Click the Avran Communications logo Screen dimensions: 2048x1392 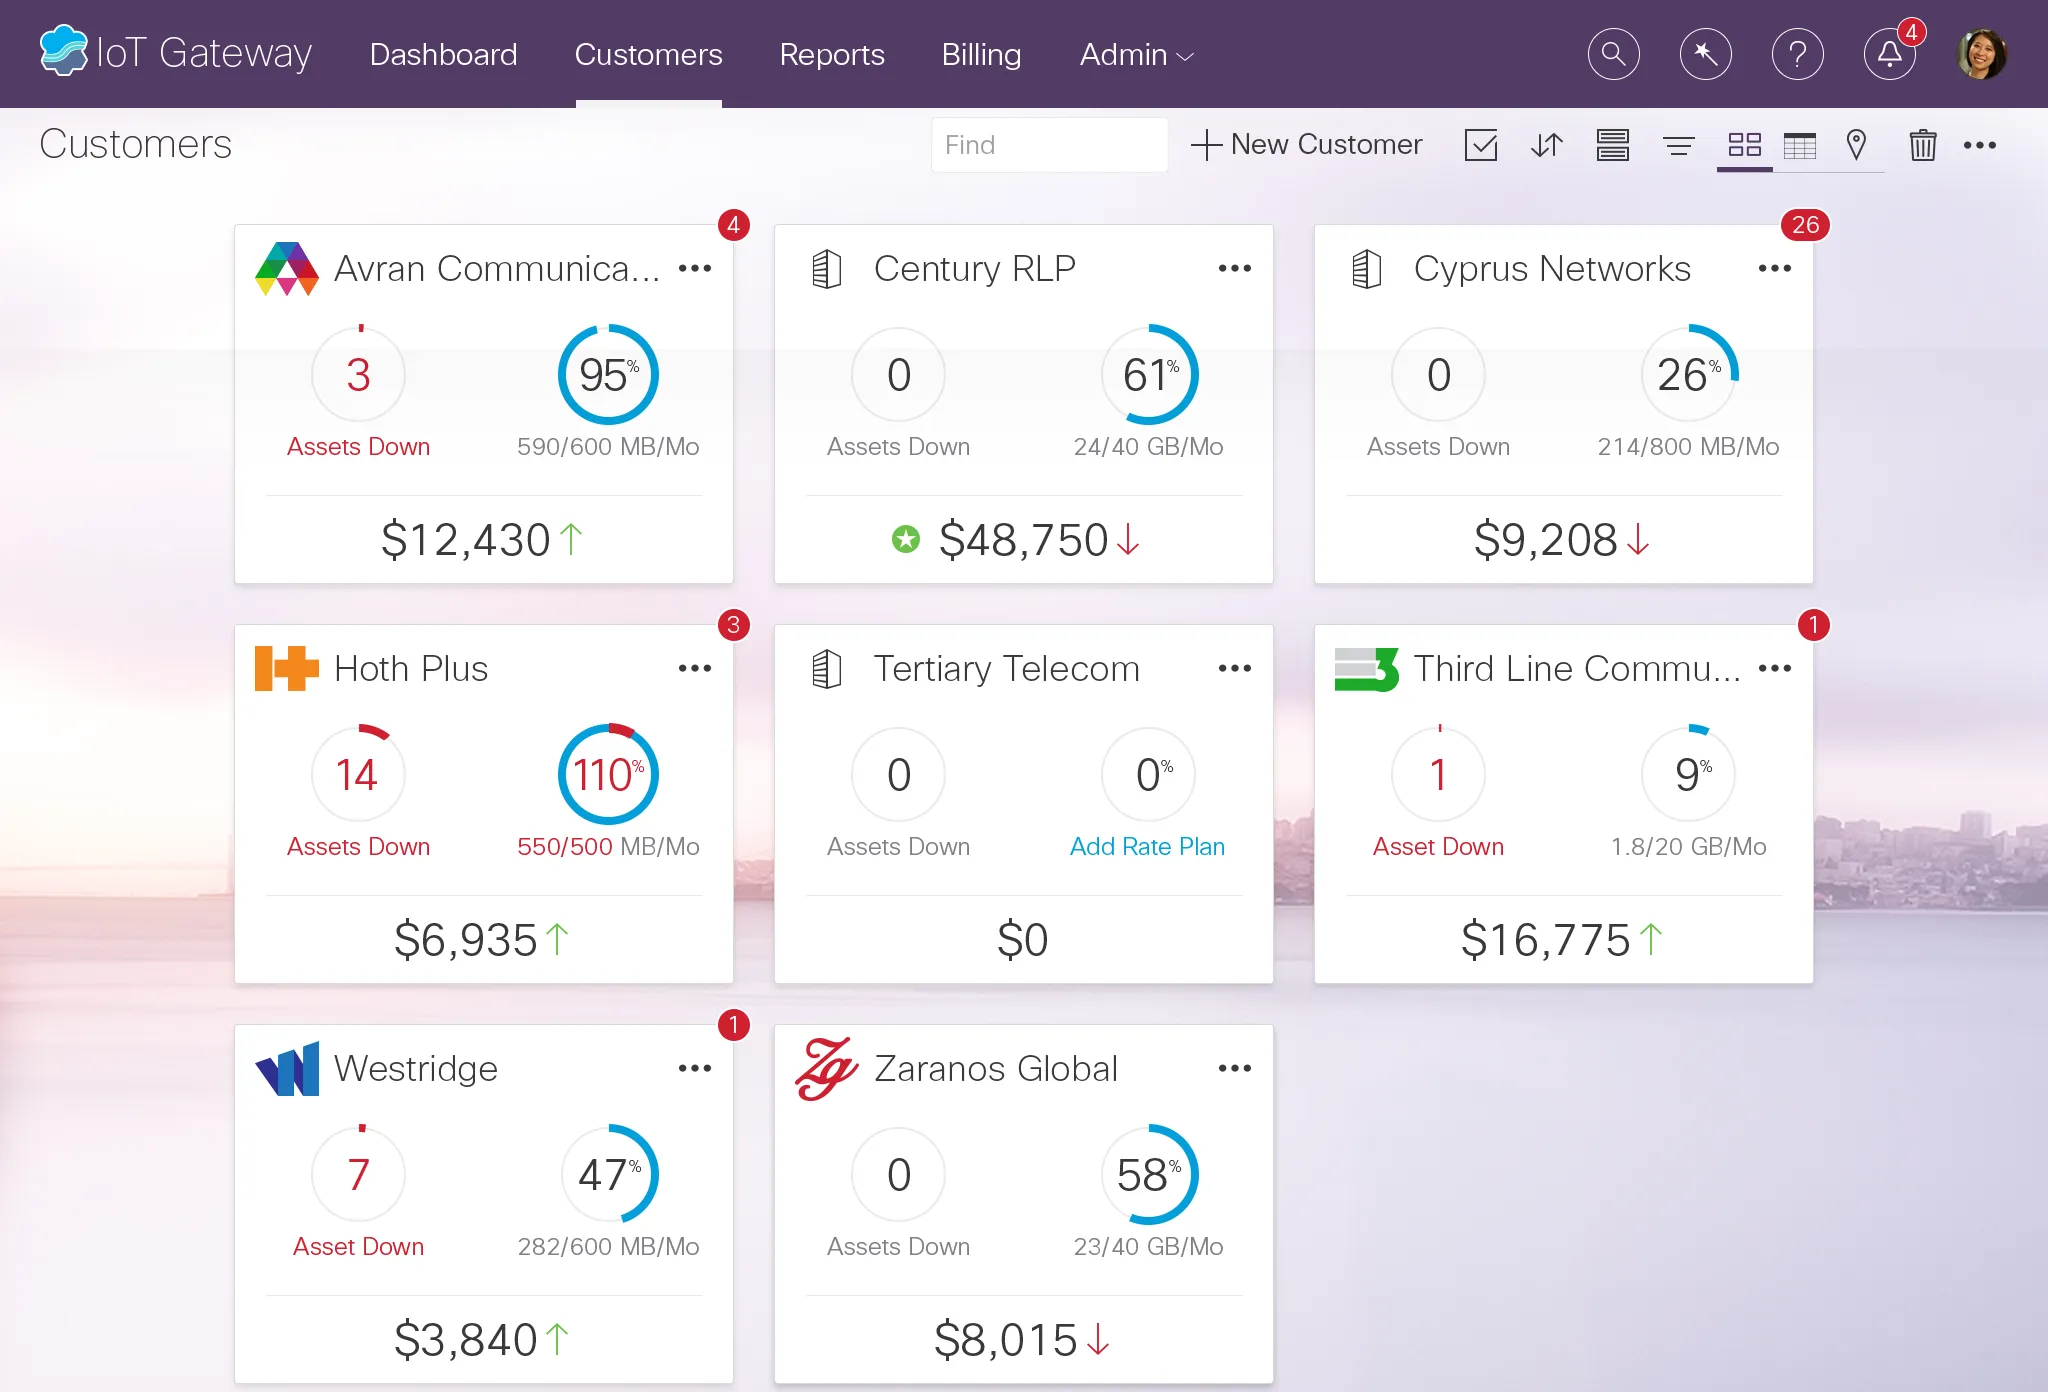(x=287, y=269)
